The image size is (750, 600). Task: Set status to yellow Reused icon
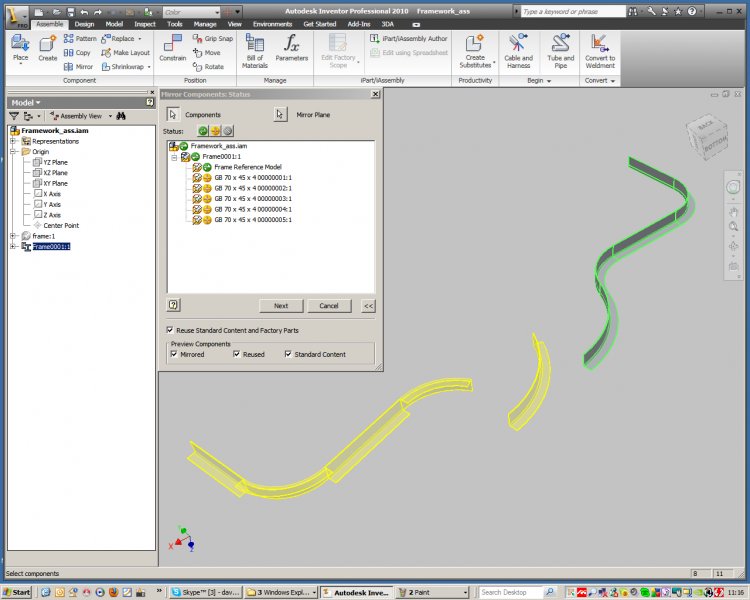(x=215, y=131)
